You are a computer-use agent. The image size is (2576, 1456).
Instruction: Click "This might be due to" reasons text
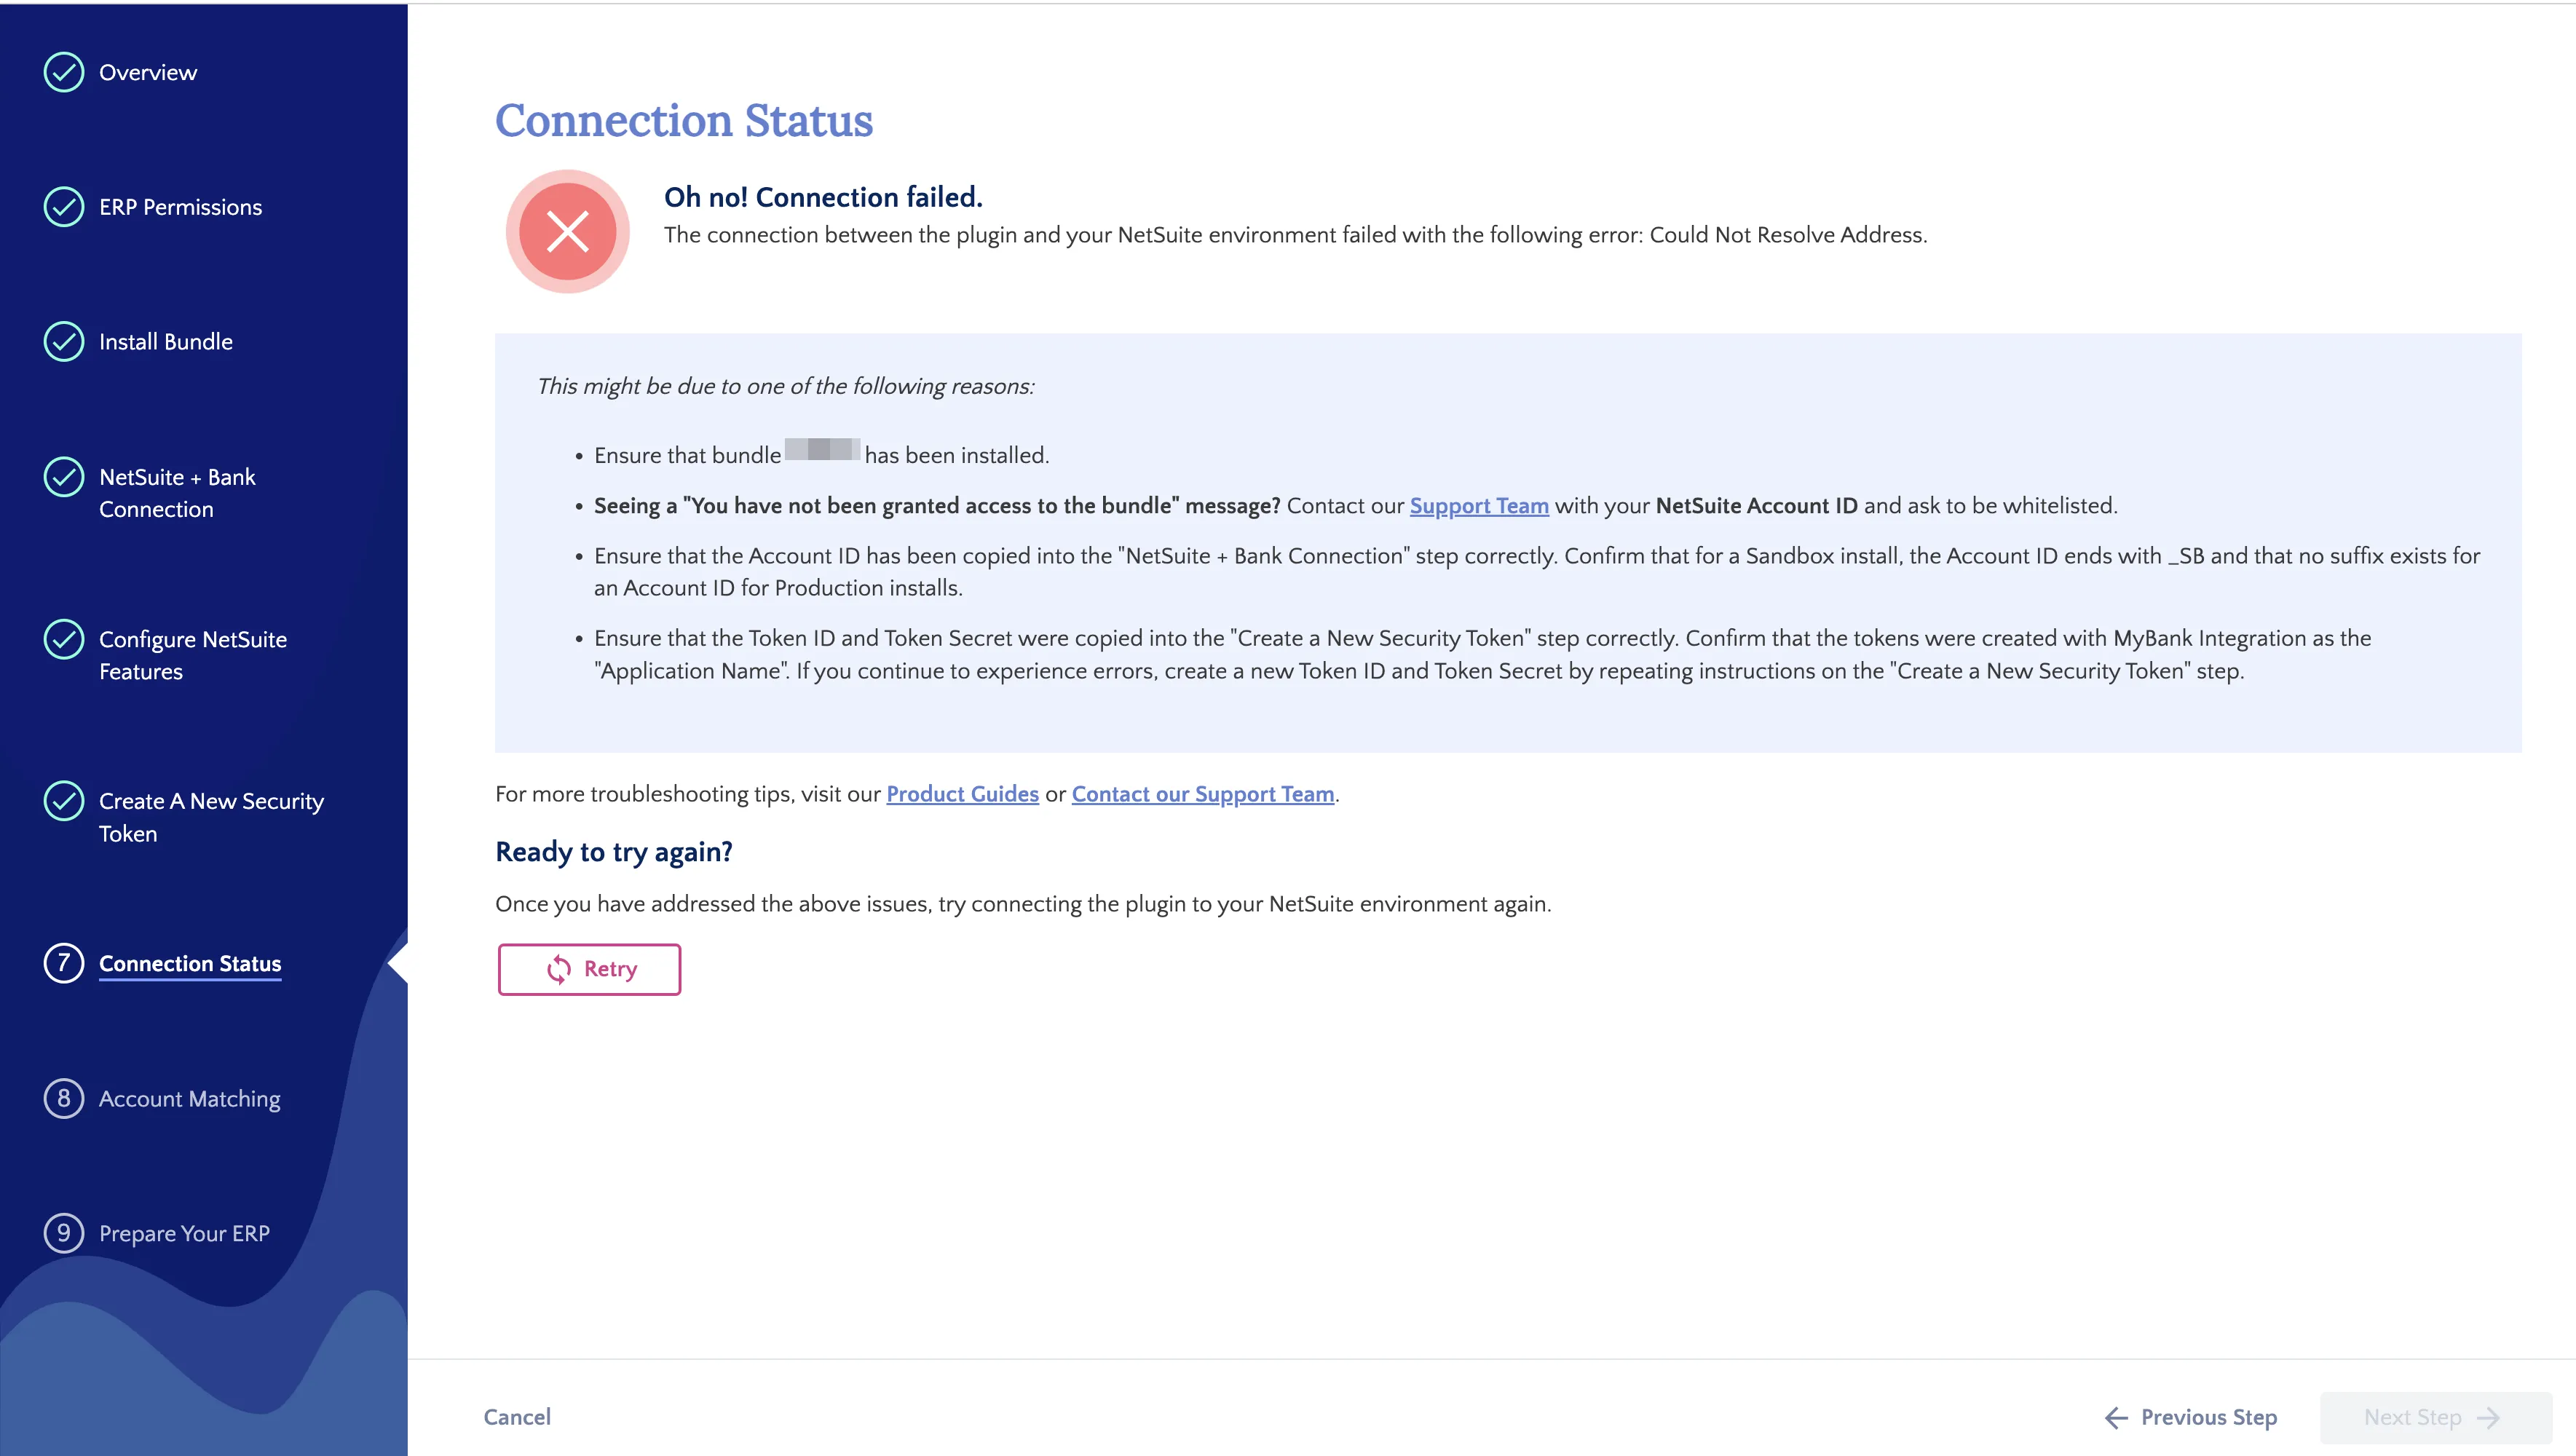point(786,386)
